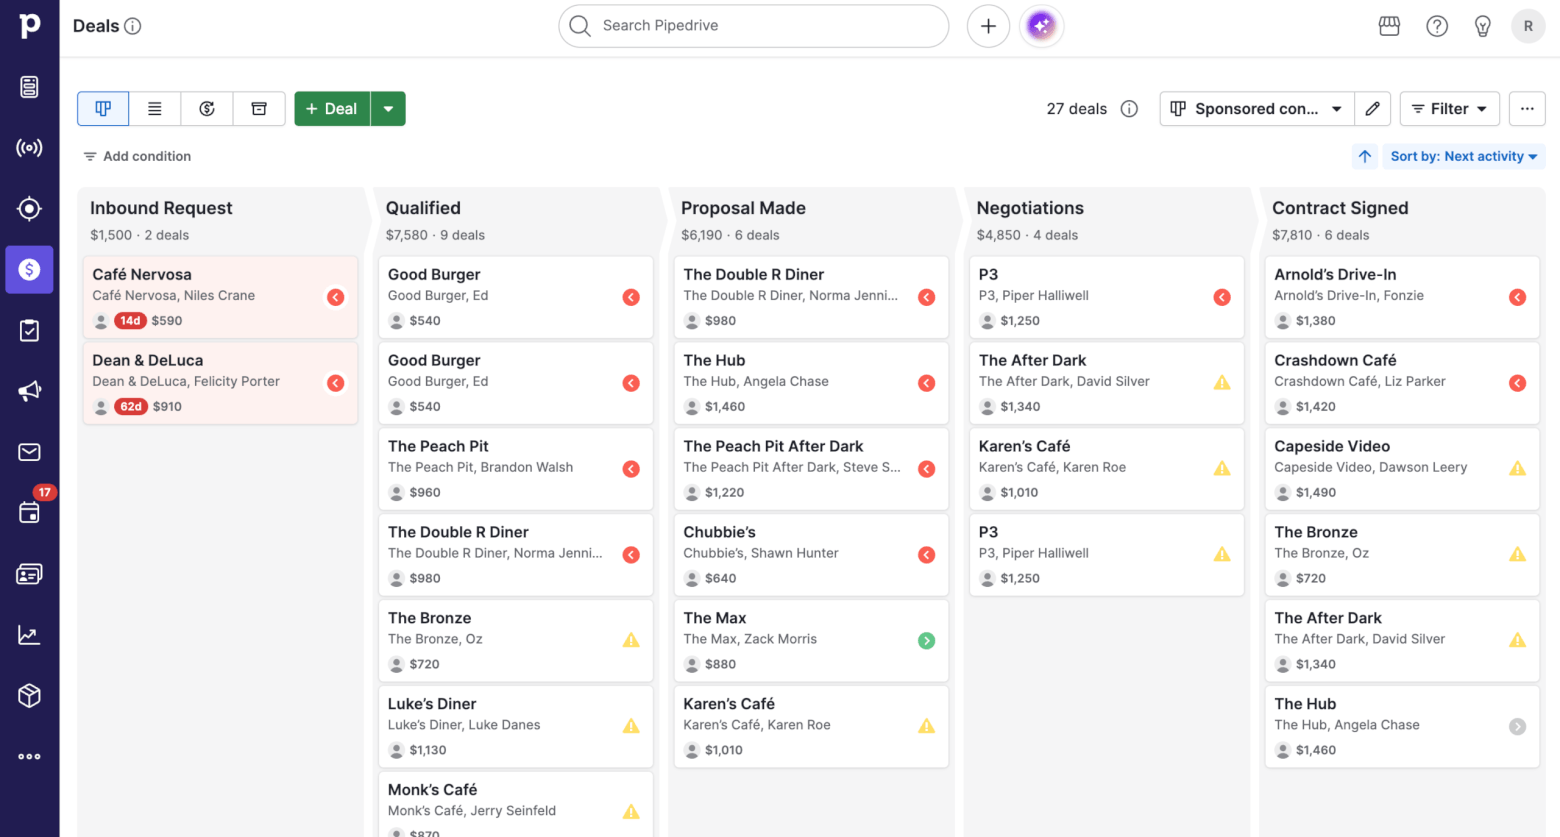The image size is (1560, 837).
Task: Open the Chubbie's deal card
Action: [x=811, y=555]
